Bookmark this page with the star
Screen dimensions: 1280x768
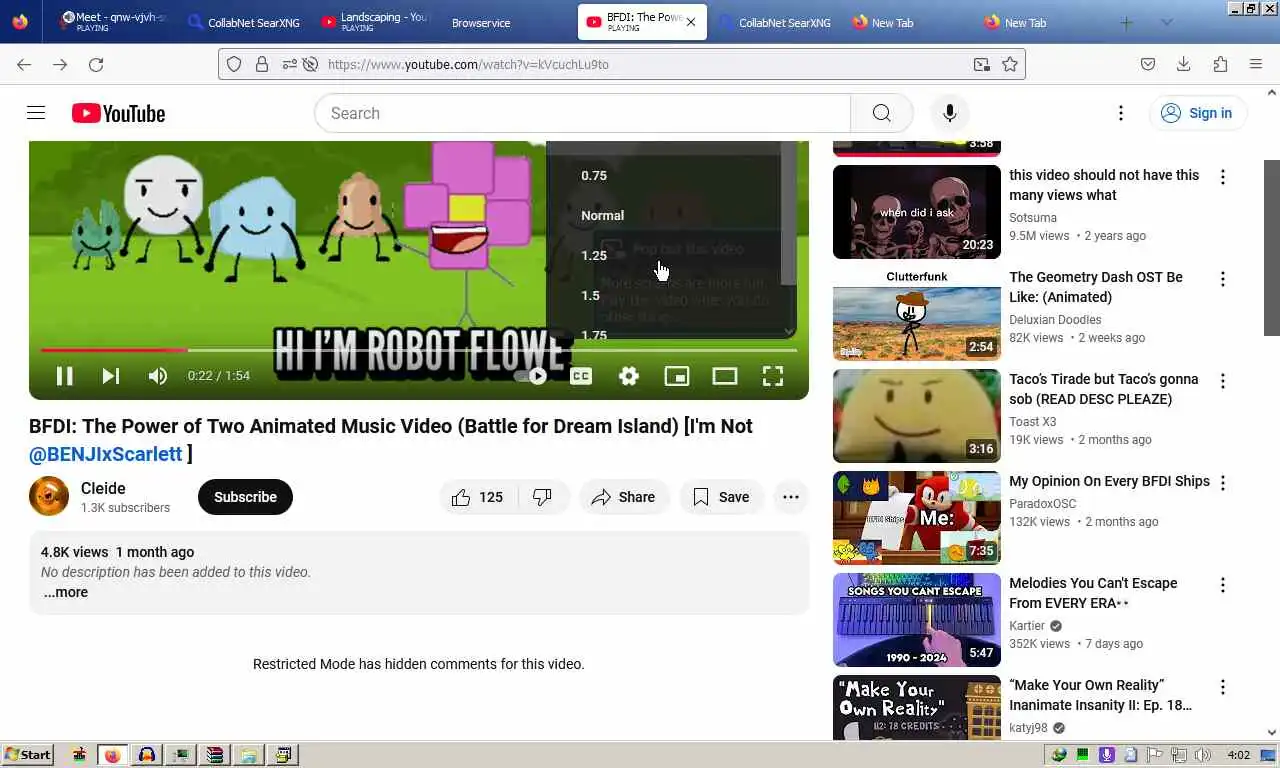click(x=1010, y=64)
